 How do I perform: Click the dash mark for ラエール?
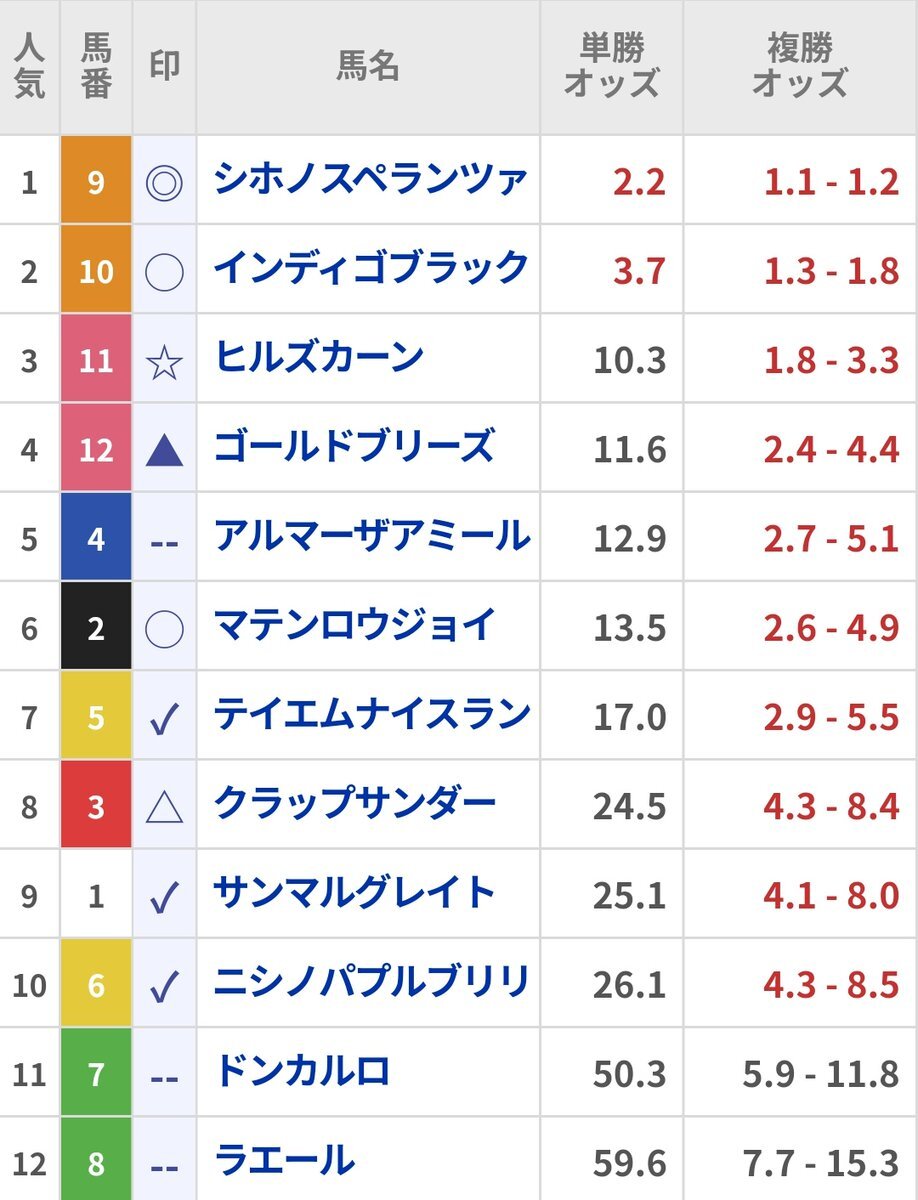[x=164, y=1166]
